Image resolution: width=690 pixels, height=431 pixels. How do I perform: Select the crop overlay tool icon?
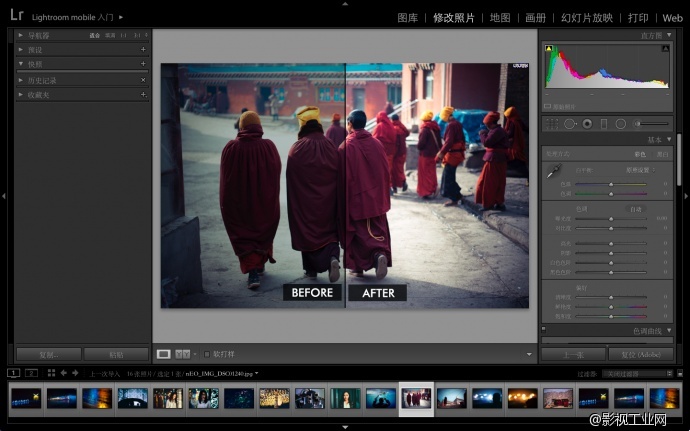point(551,123)
